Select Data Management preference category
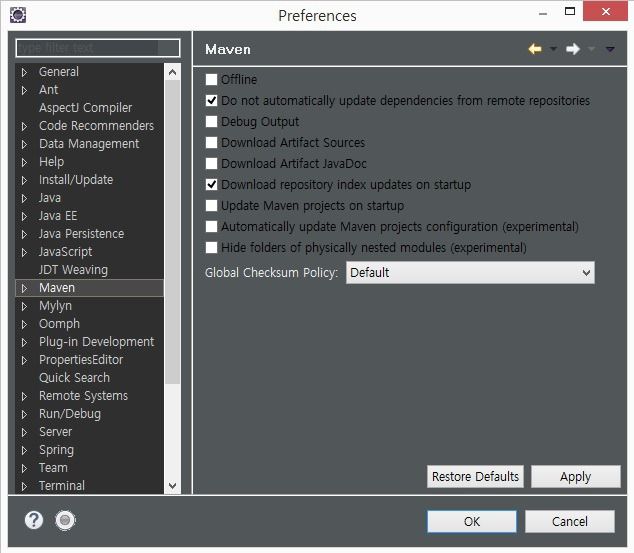 click(89, 144)
